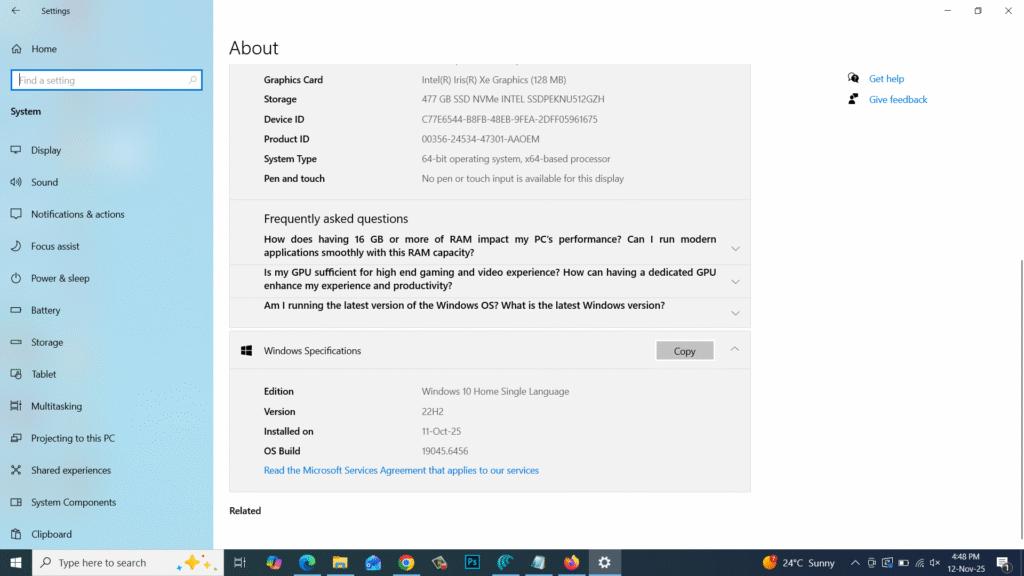Viewport: 1024px width, 576px height.
Task: Read the Microsoft Services Agreement link
Action: click(400, 469)
